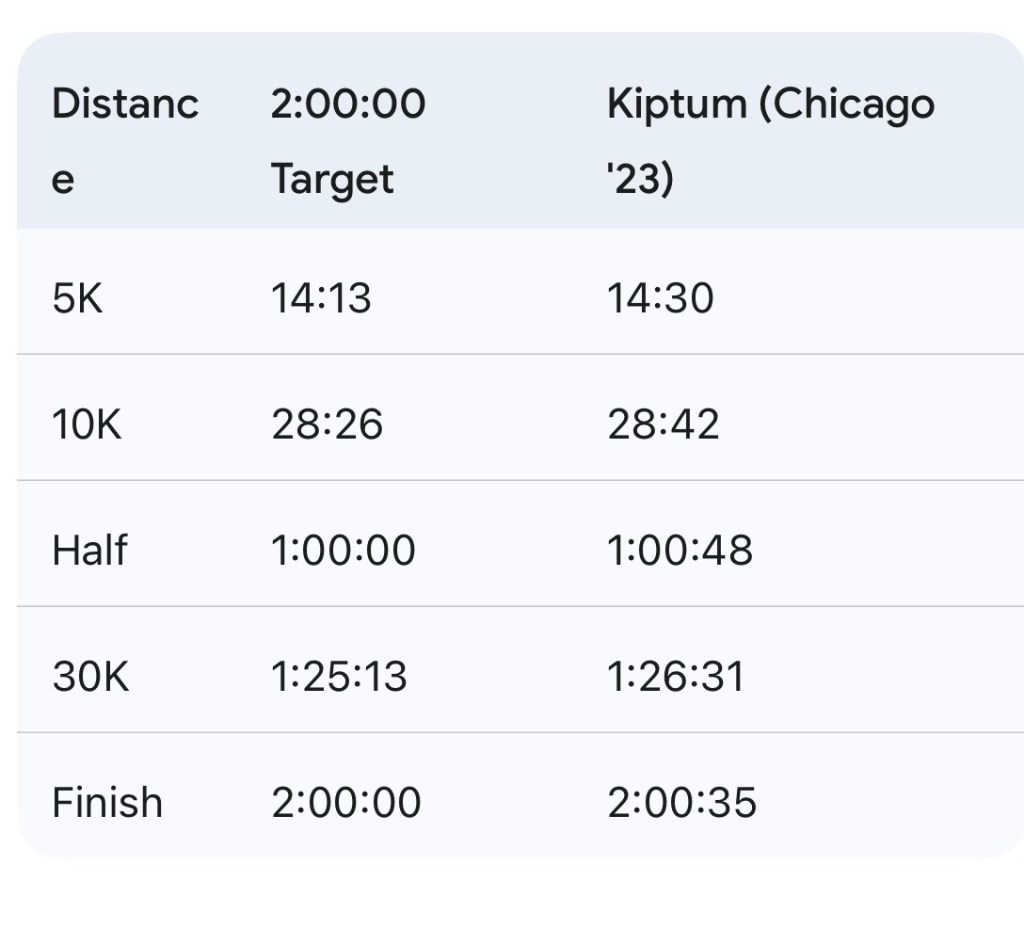Click the 1:00:00 half target cell
The width and height of the screenshot is (1024, 928).
pyautogui.click(x=343, y=551)
